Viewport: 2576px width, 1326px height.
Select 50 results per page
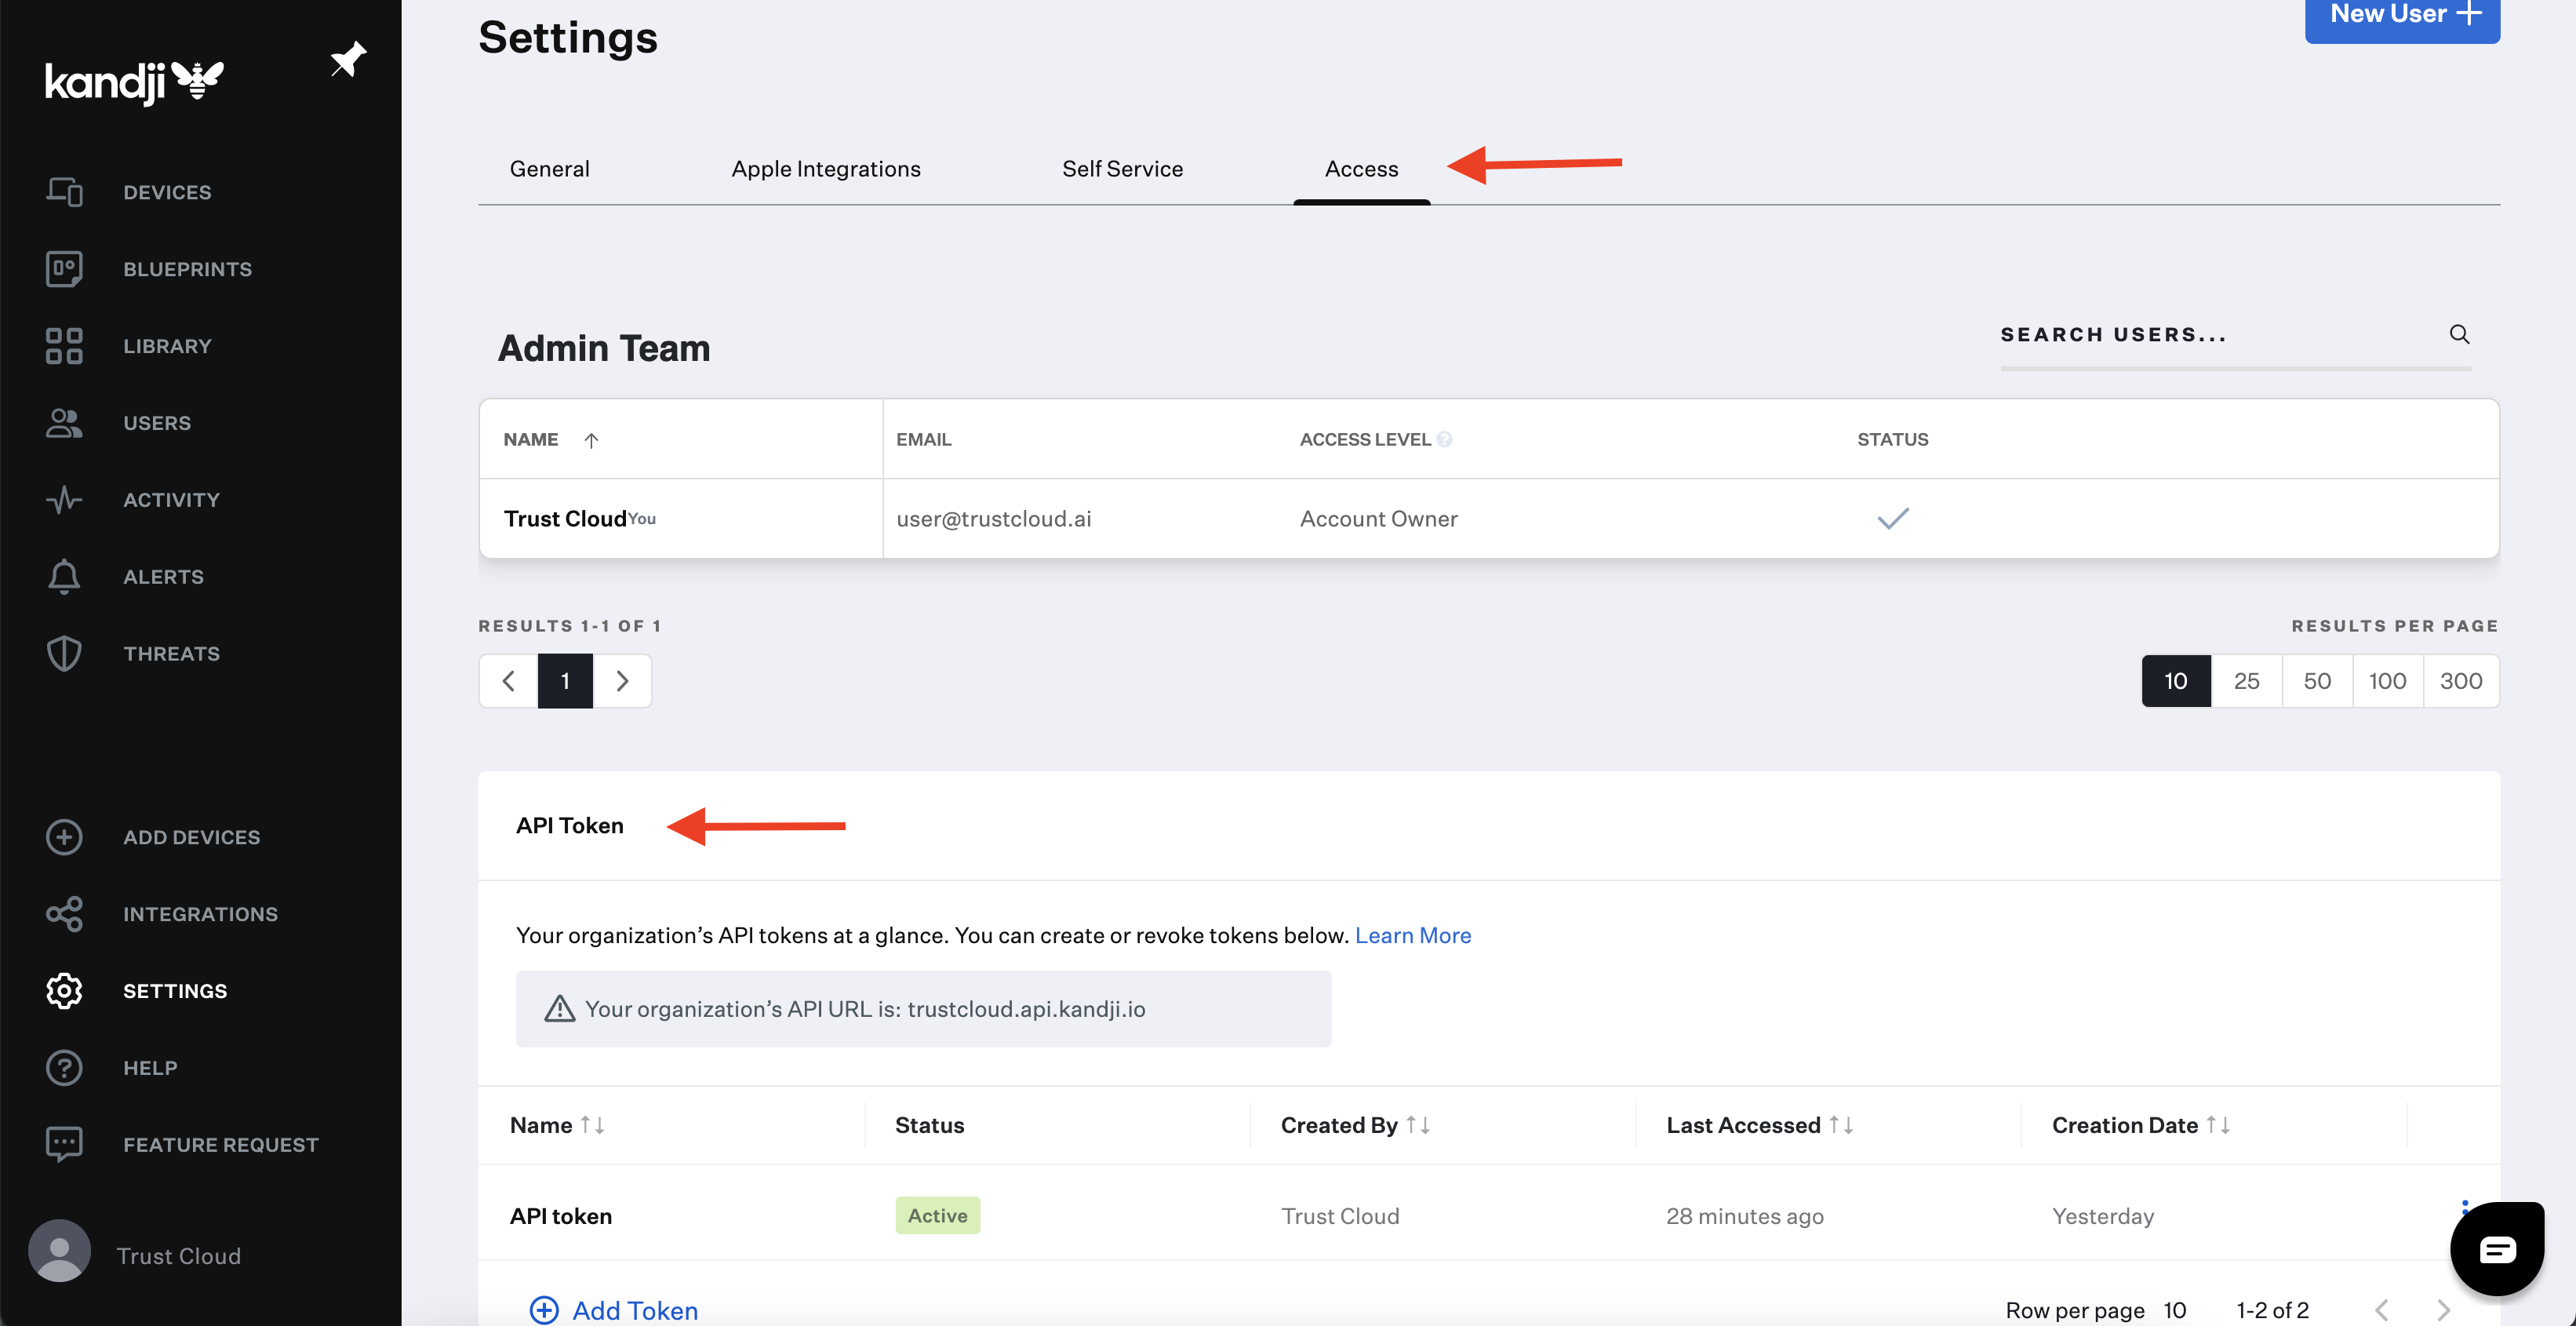pos(2317,680)
